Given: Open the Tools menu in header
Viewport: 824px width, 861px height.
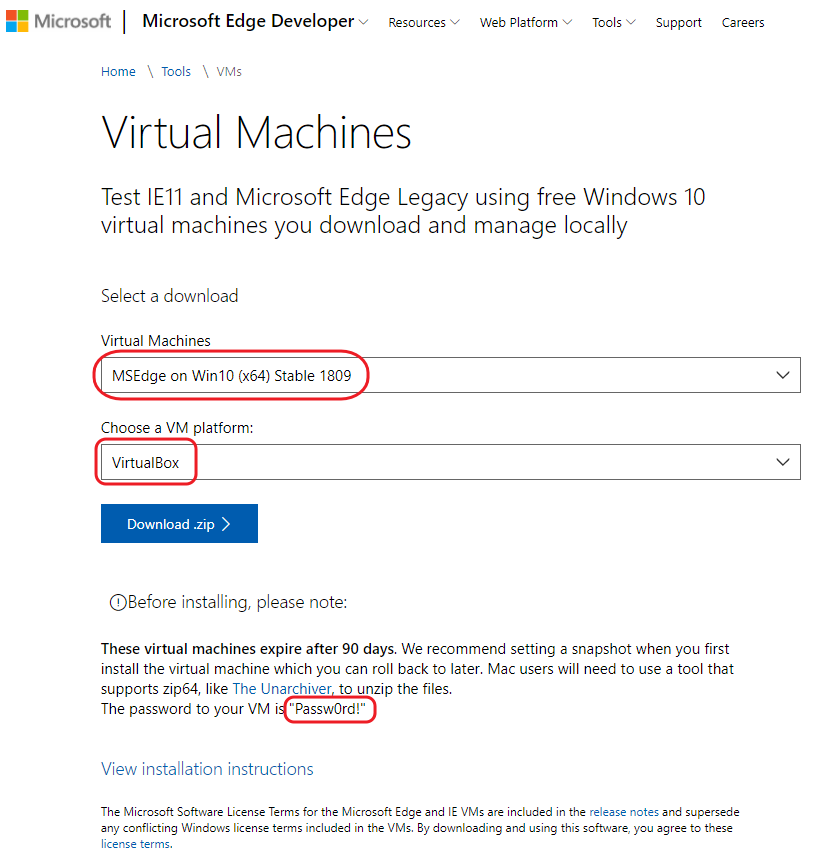Looking at the screenshot, I should coord(613,23).
